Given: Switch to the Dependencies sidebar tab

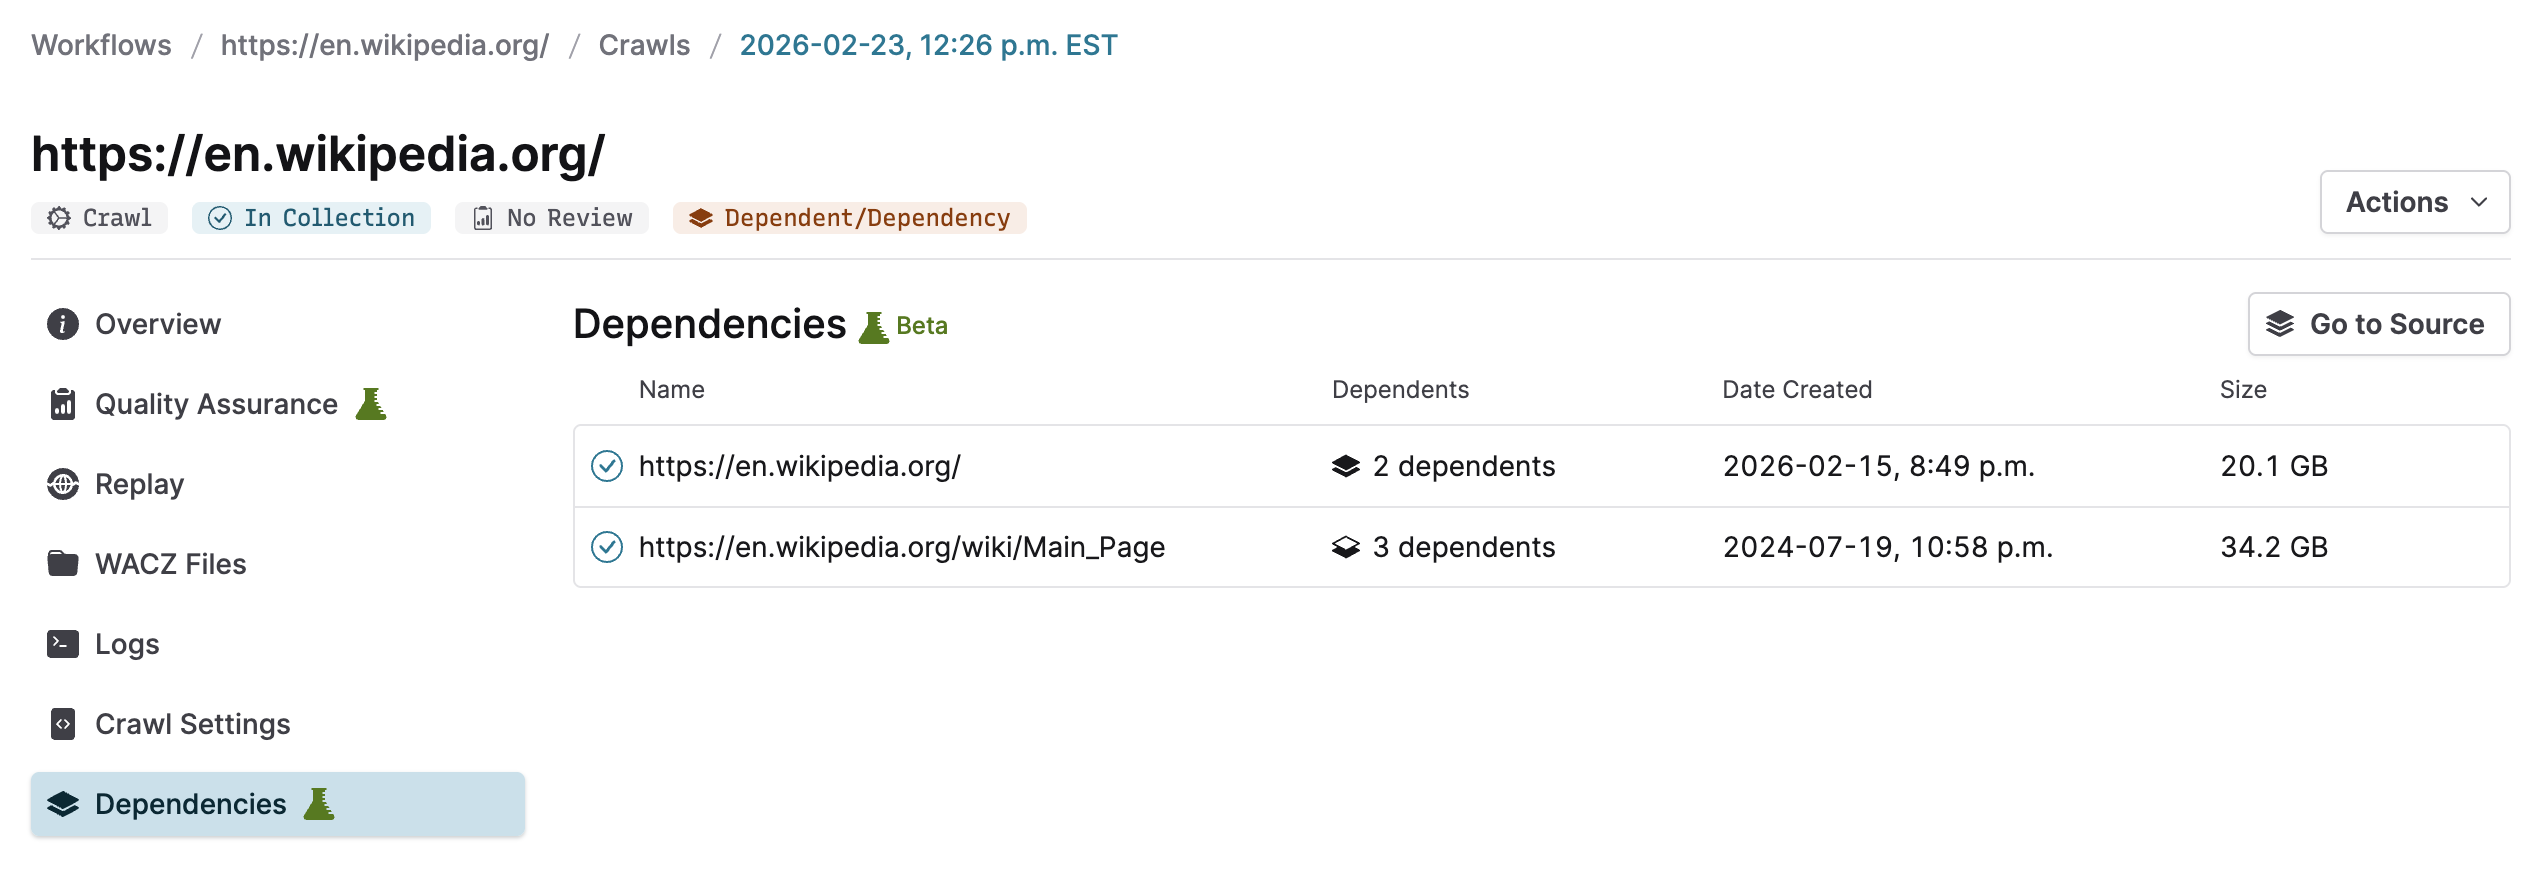Looking at the screenshot, I should pyautogui.click(x=190, y=804).
